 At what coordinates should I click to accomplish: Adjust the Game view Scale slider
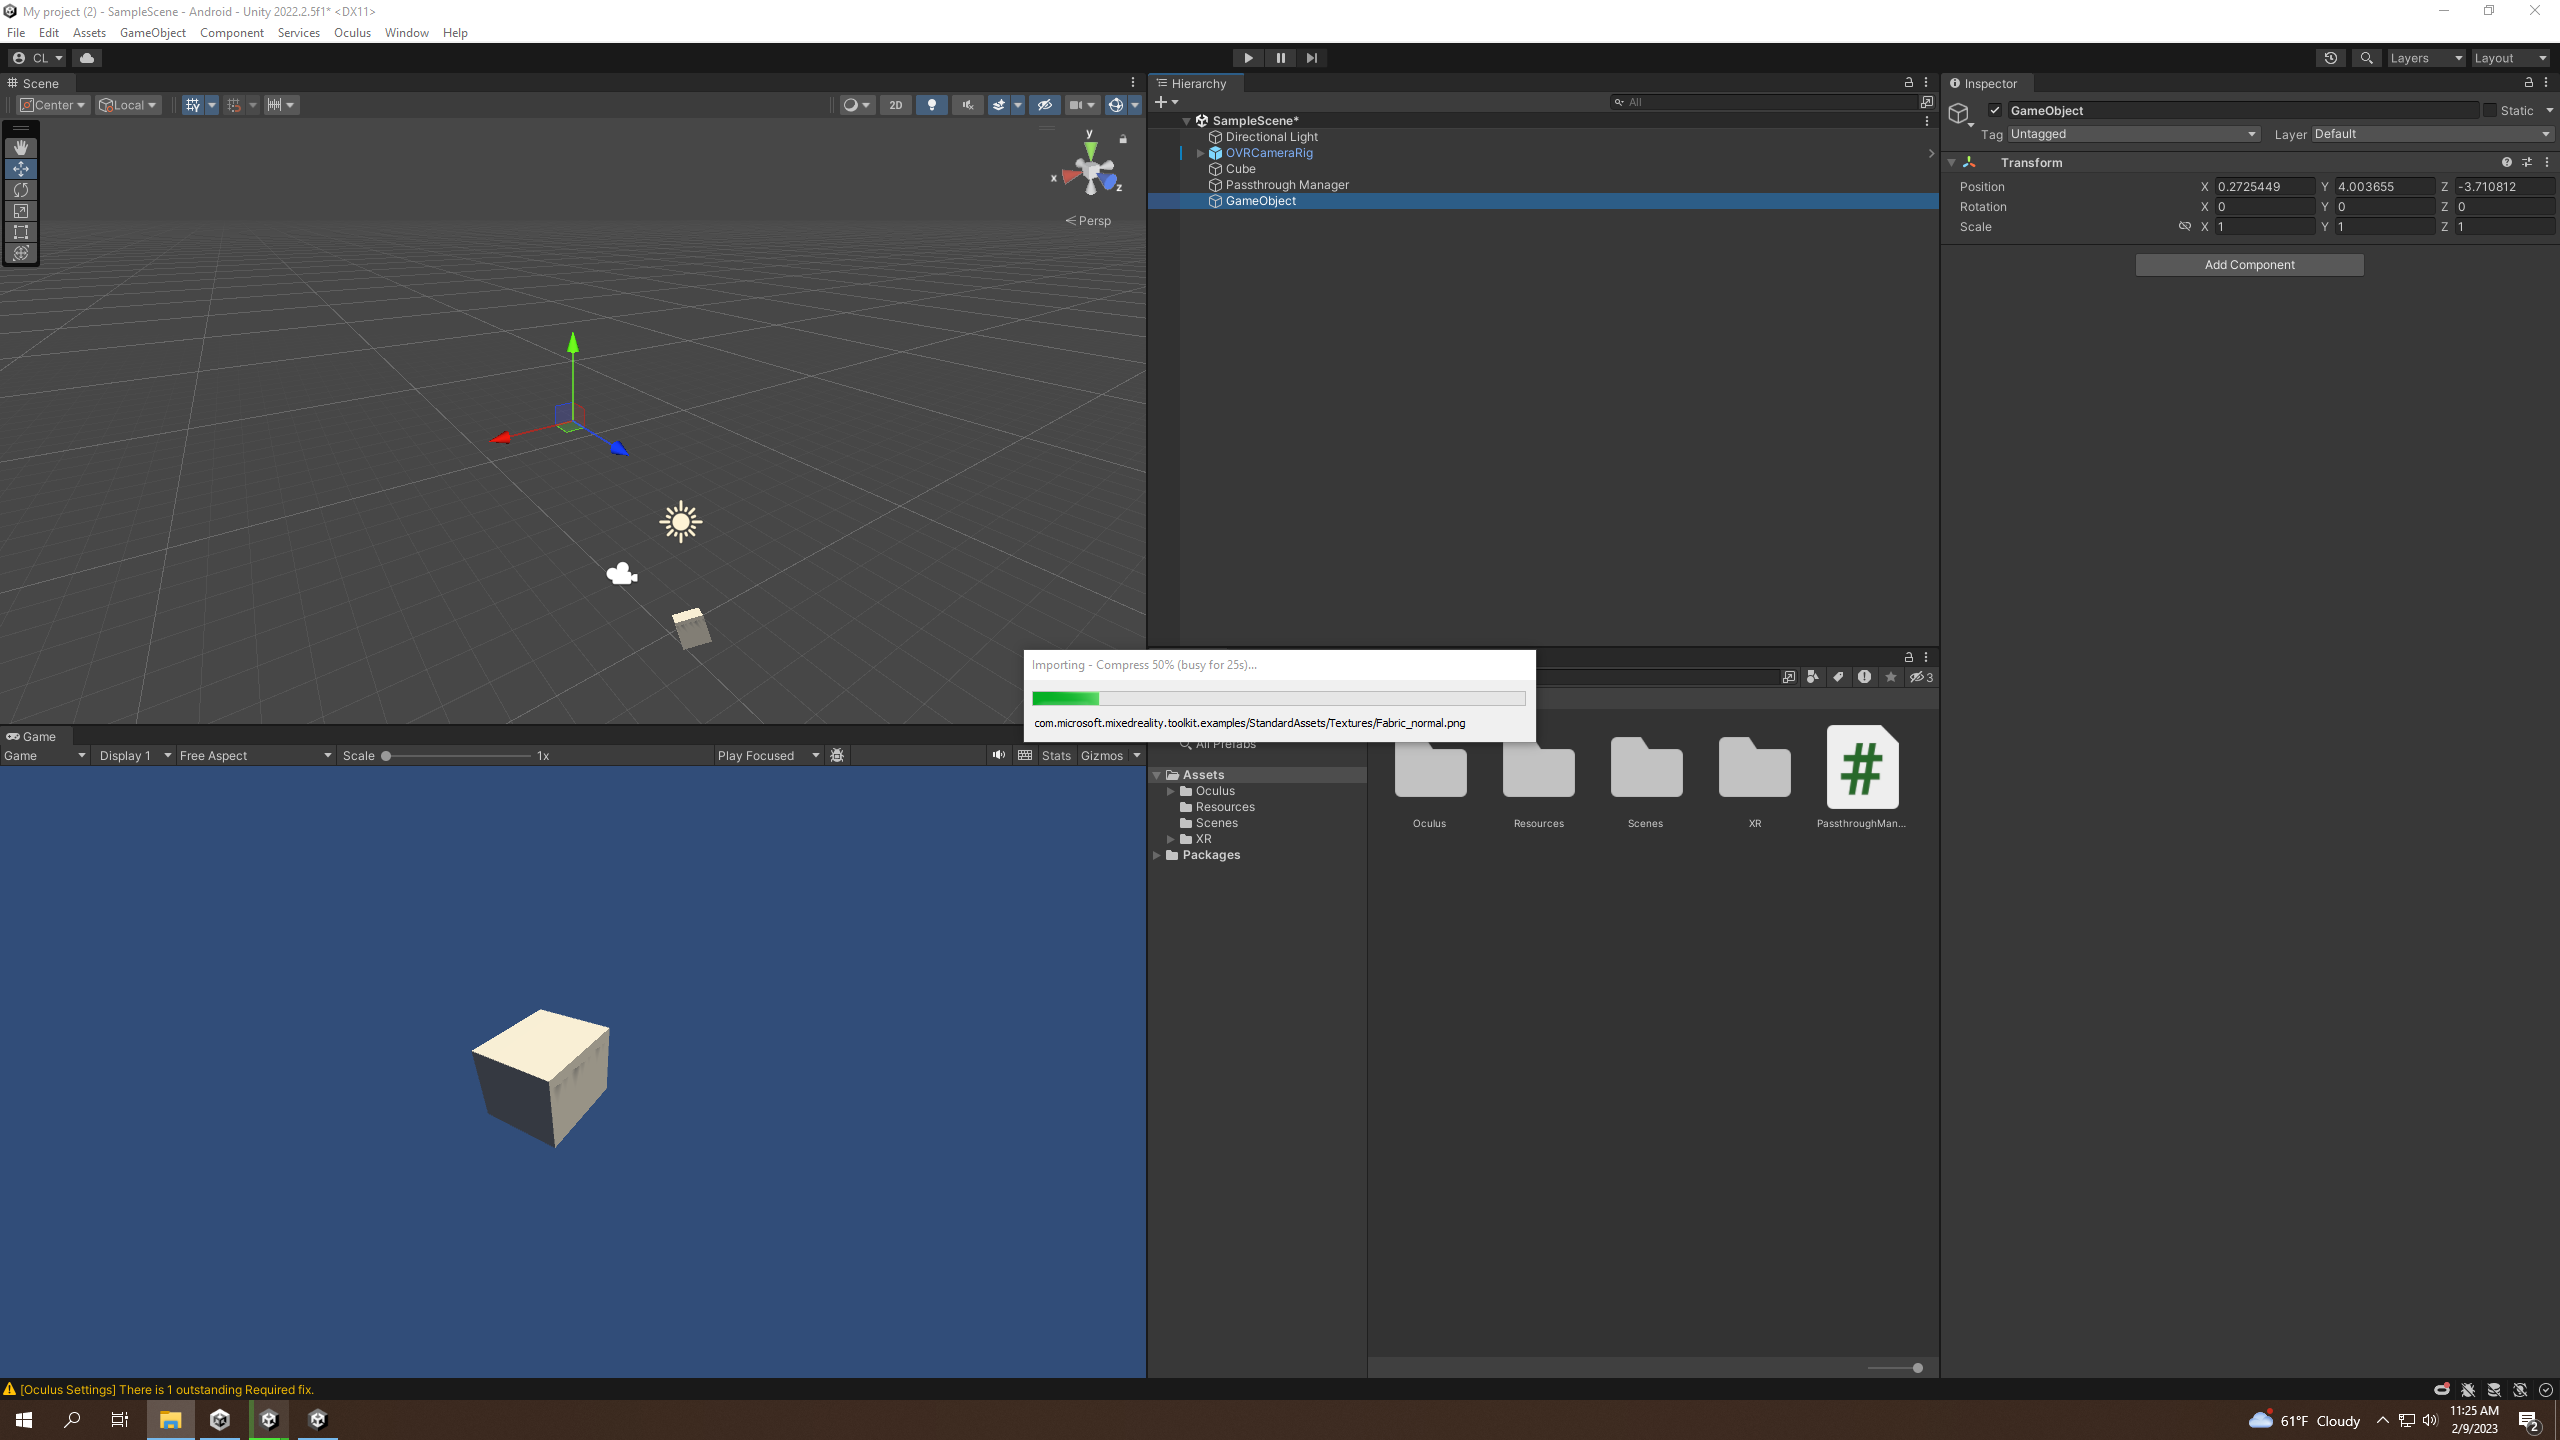[386, 756]
